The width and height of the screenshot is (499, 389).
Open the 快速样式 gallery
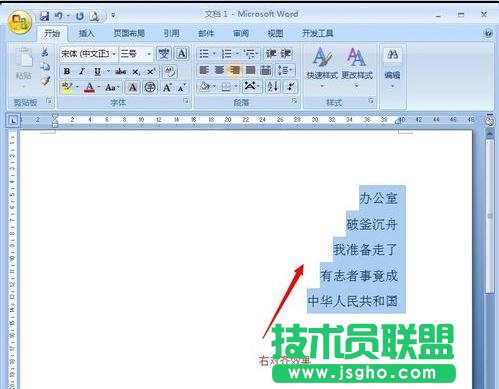(322, 68)
